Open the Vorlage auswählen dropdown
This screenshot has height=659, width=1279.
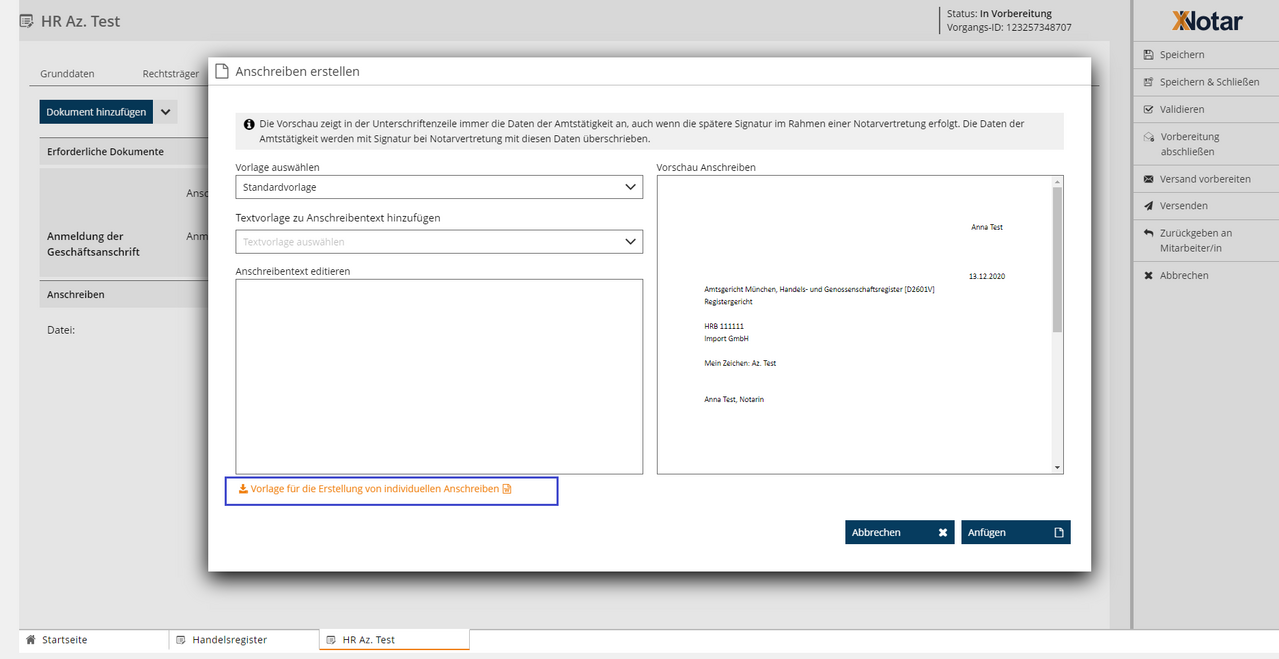(439, 187)
